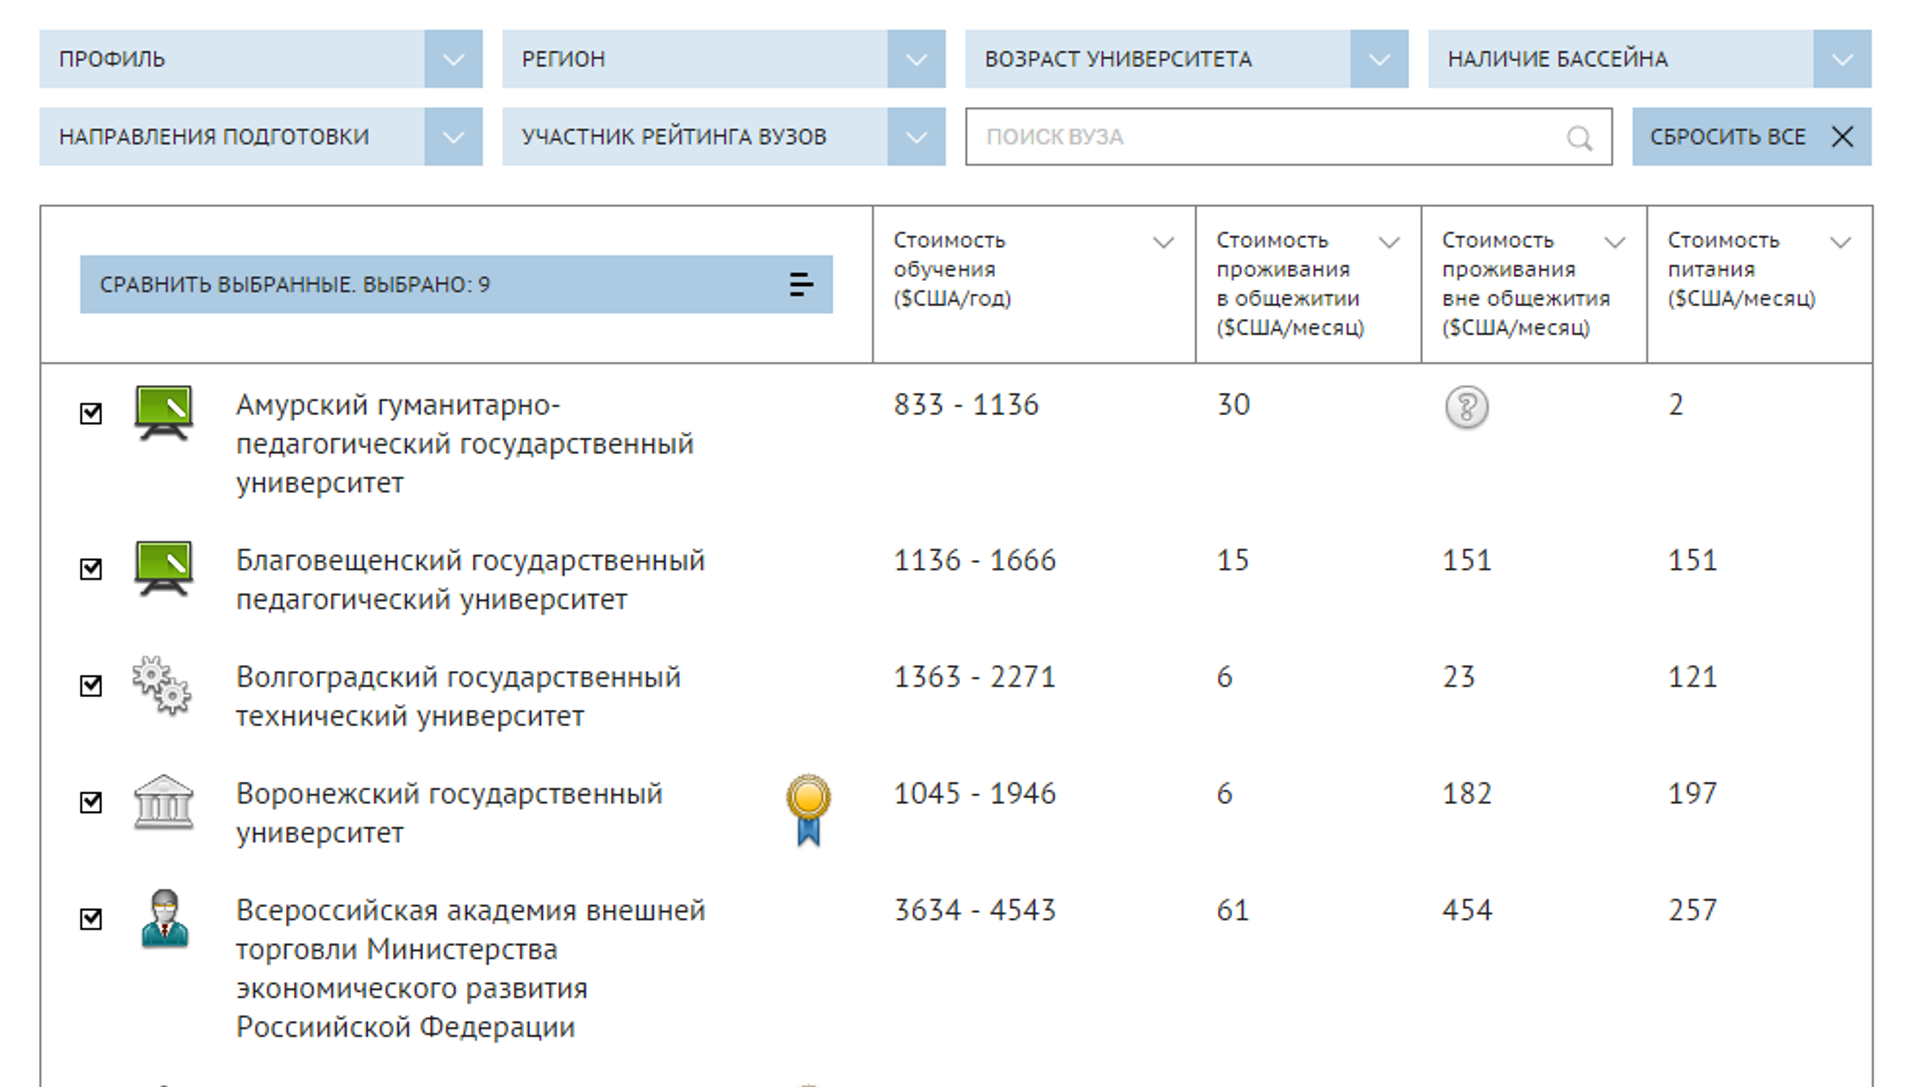
Task: Click tuition value 1045 - 1946
Action: [974, 794]
